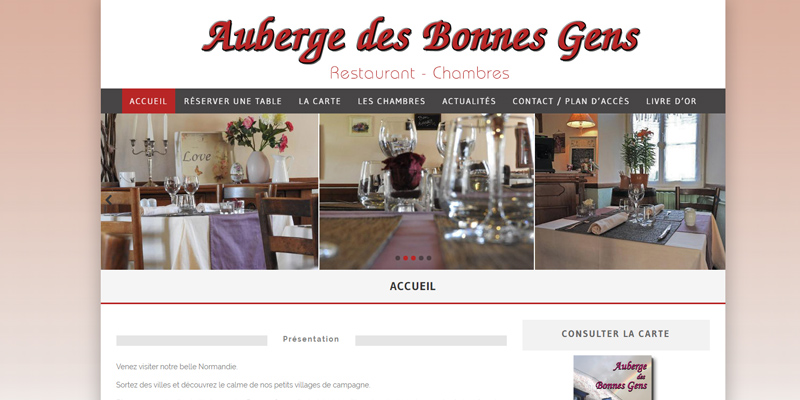The height and width of the screenshot is (400, 800).
Task: Click the slide photo of wine glasses closeup
Action: tap(427, 191)
